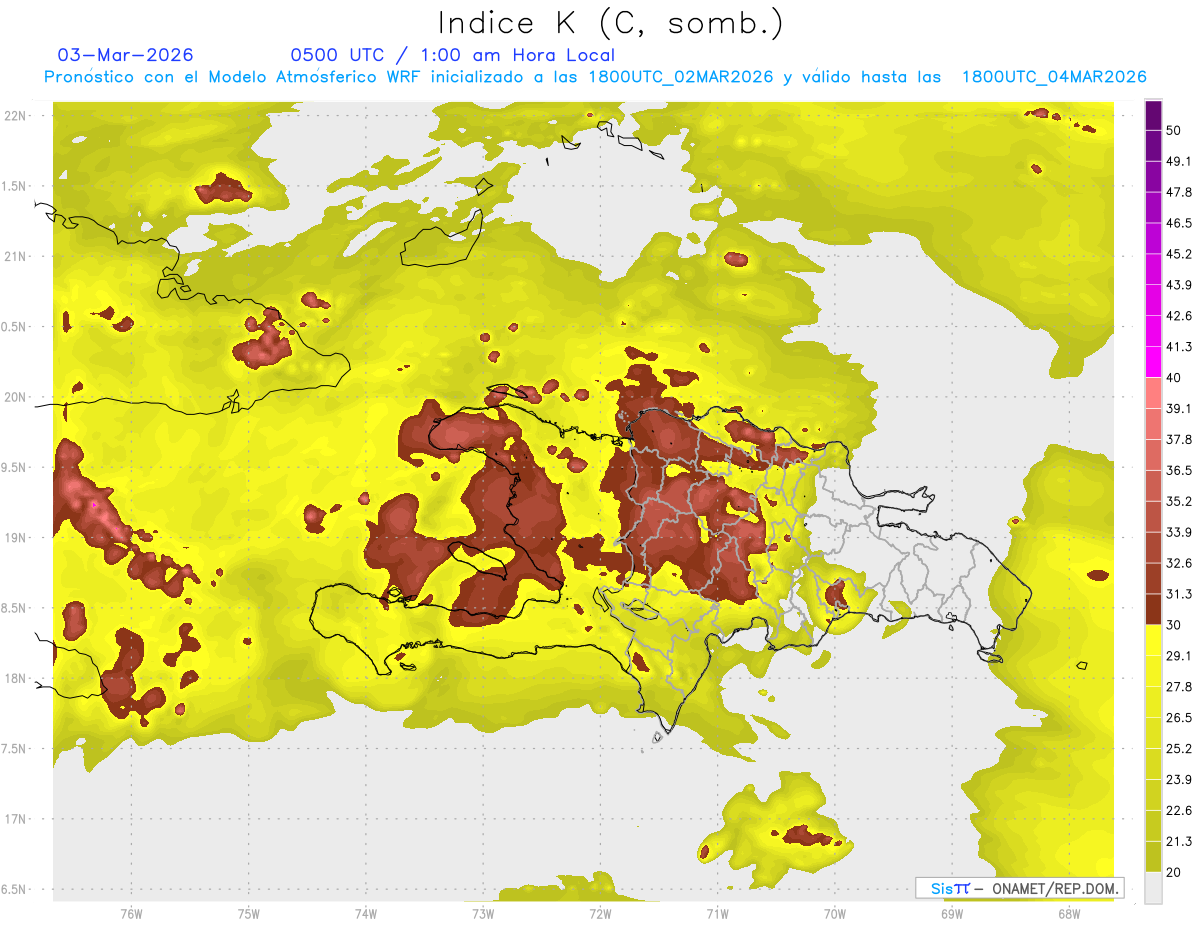The width and height of the screenshot is (1200, 927).
Task: Click the '68W' longitude axis label
Action: point(1069,913)
